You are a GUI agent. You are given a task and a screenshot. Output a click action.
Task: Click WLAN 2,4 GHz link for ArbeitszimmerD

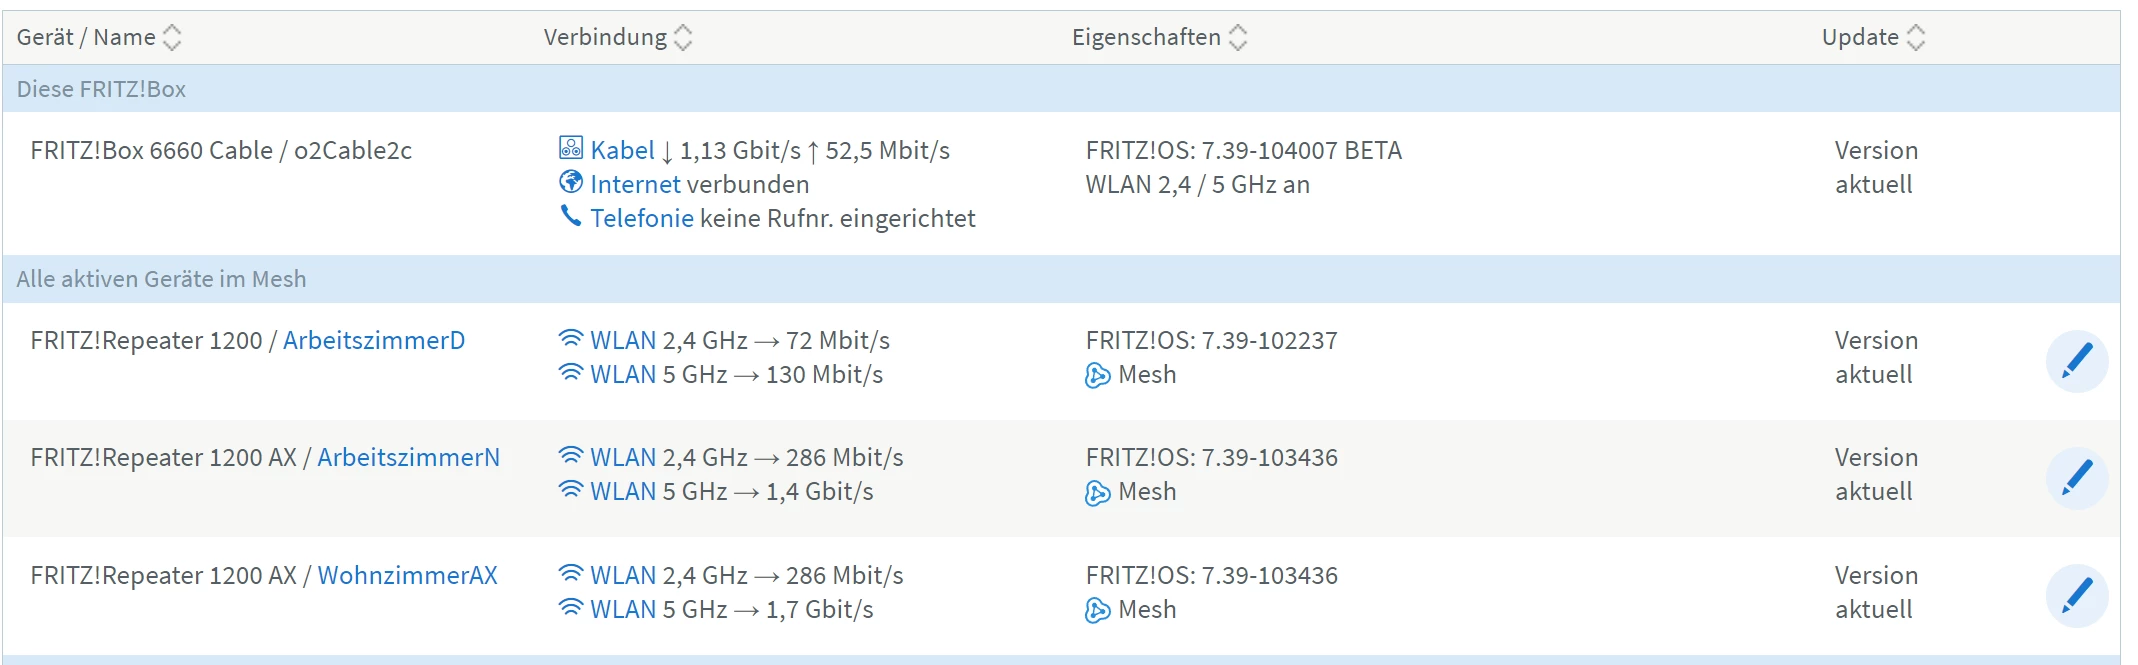(623, 341)
